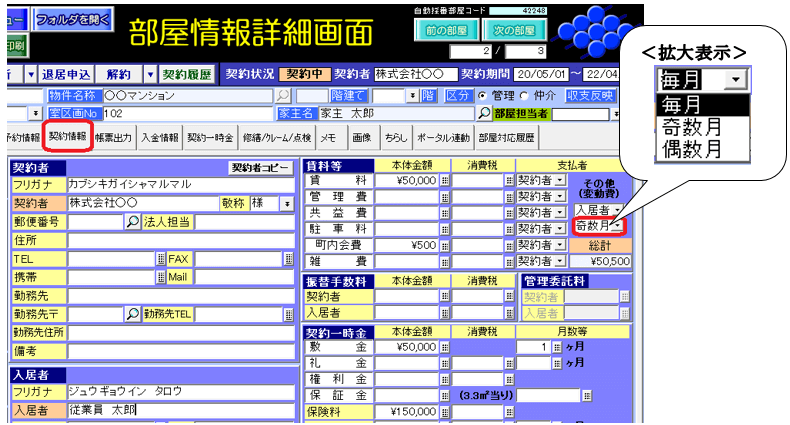
Task: Click calculator icon beside 保険料 ¥150,000
Action: pos(444,411)
